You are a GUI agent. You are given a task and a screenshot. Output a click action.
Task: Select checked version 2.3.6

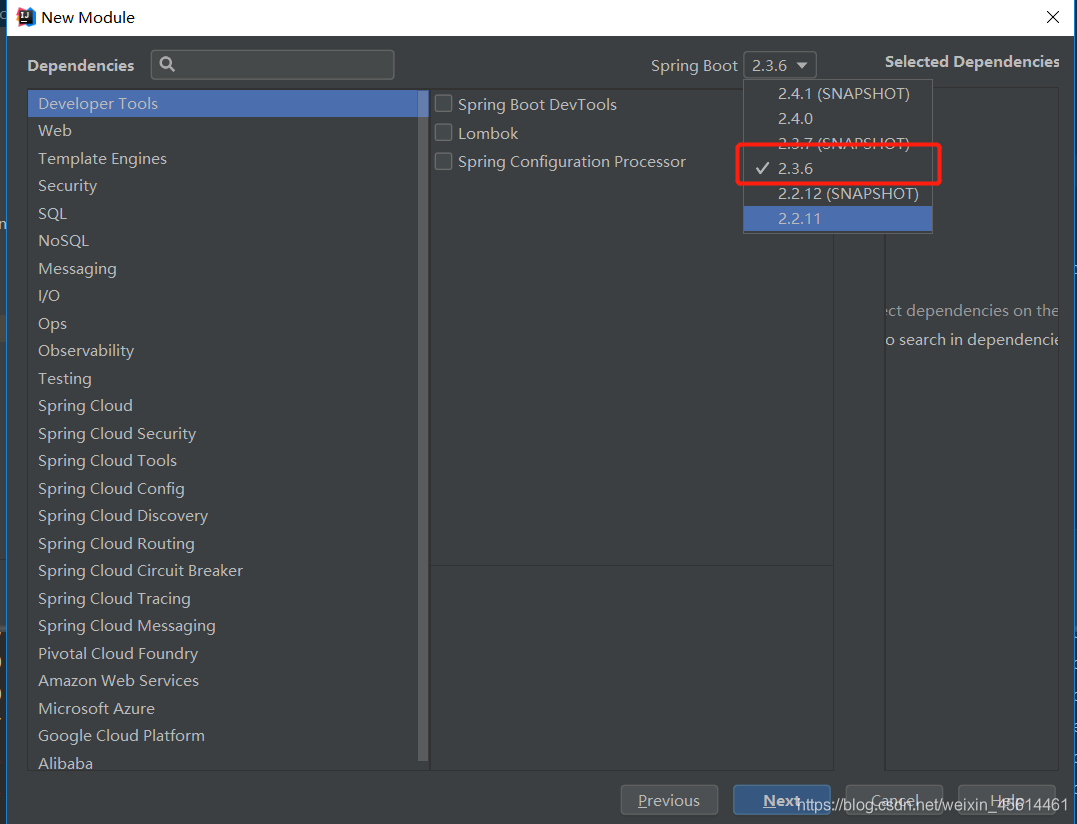[838, 168]
